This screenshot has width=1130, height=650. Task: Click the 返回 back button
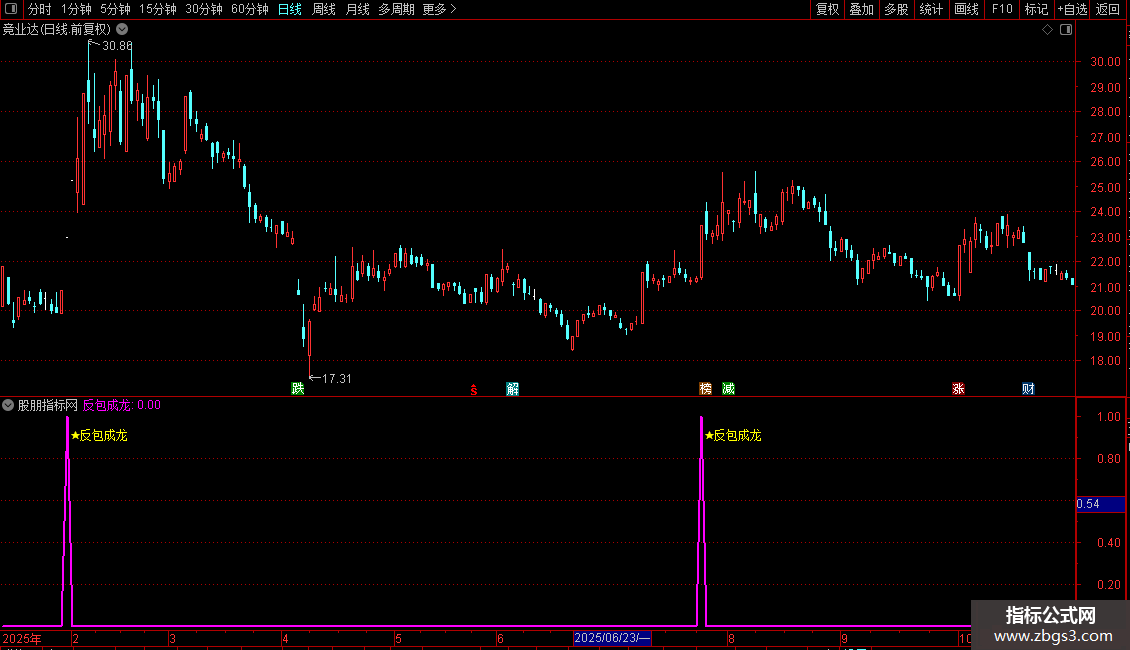(1108, 9)
